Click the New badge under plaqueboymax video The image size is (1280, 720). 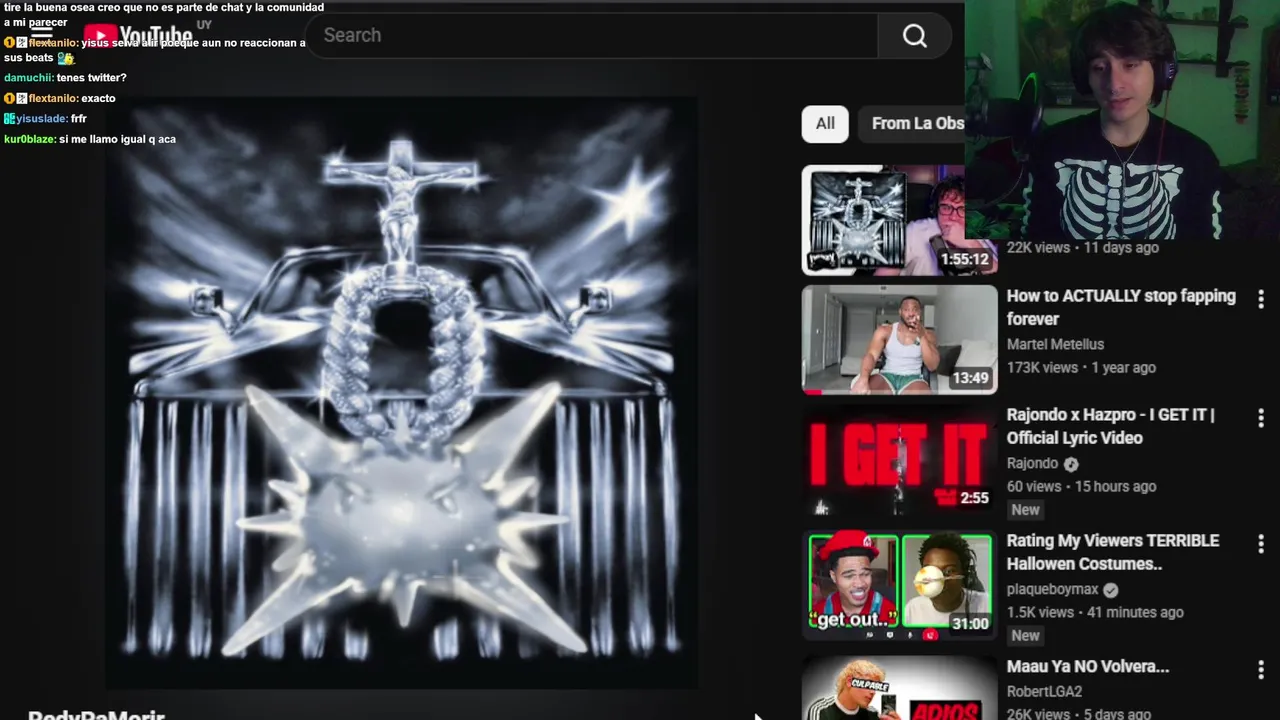pos(1025,636)
